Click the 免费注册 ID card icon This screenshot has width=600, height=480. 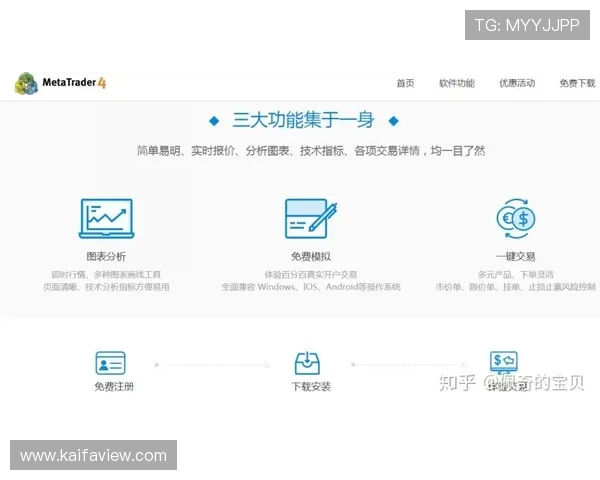pyautogui.click(x=110, y=363)
